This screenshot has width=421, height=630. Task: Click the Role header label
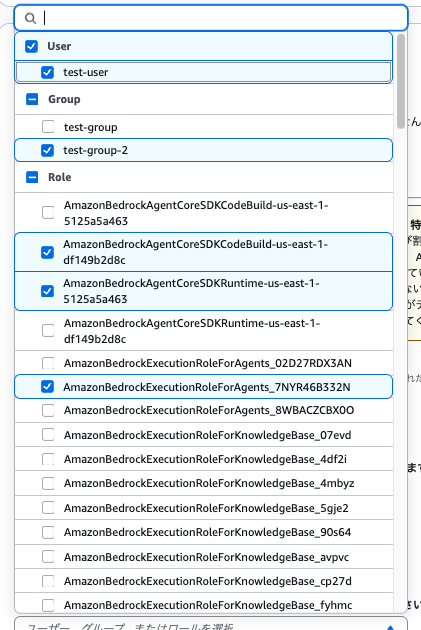pos(60,177)
